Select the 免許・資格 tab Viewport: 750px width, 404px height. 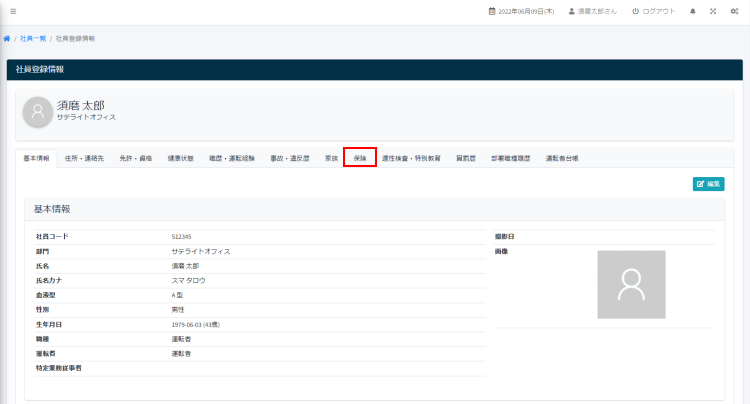coord(135,158)
